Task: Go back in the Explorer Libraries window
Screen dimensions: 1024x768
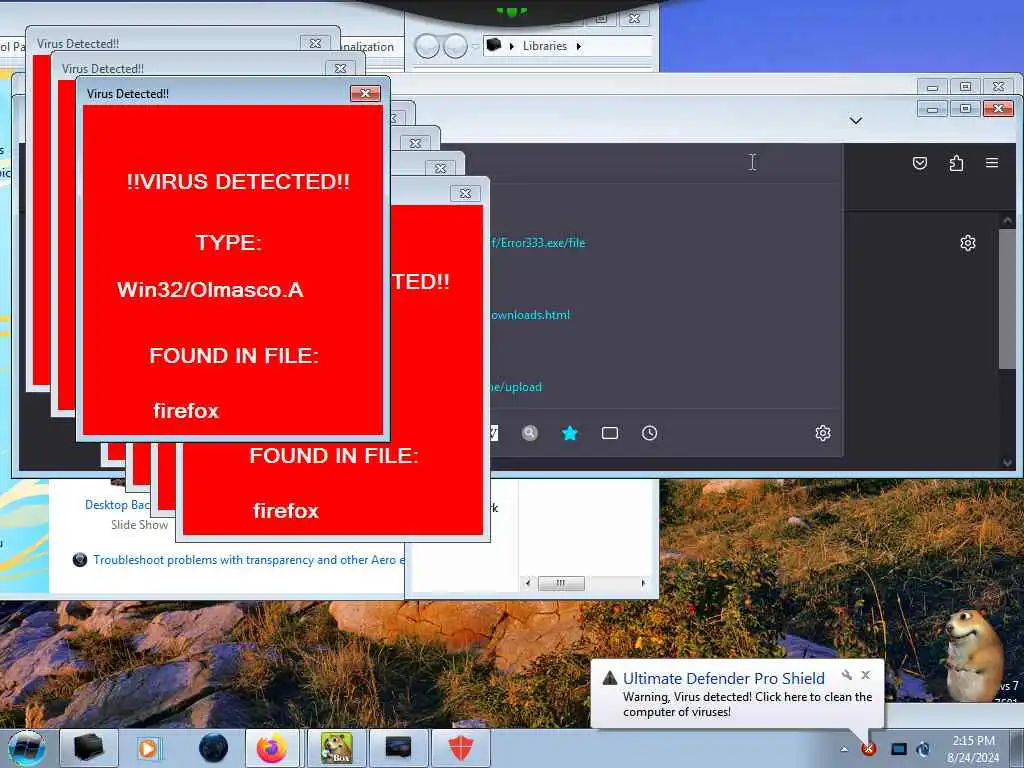Action: (427, 46)
